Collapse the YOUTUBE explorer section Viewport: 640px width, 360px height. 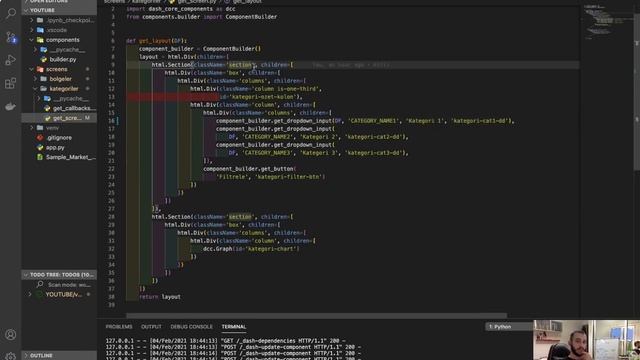(59, 10)
